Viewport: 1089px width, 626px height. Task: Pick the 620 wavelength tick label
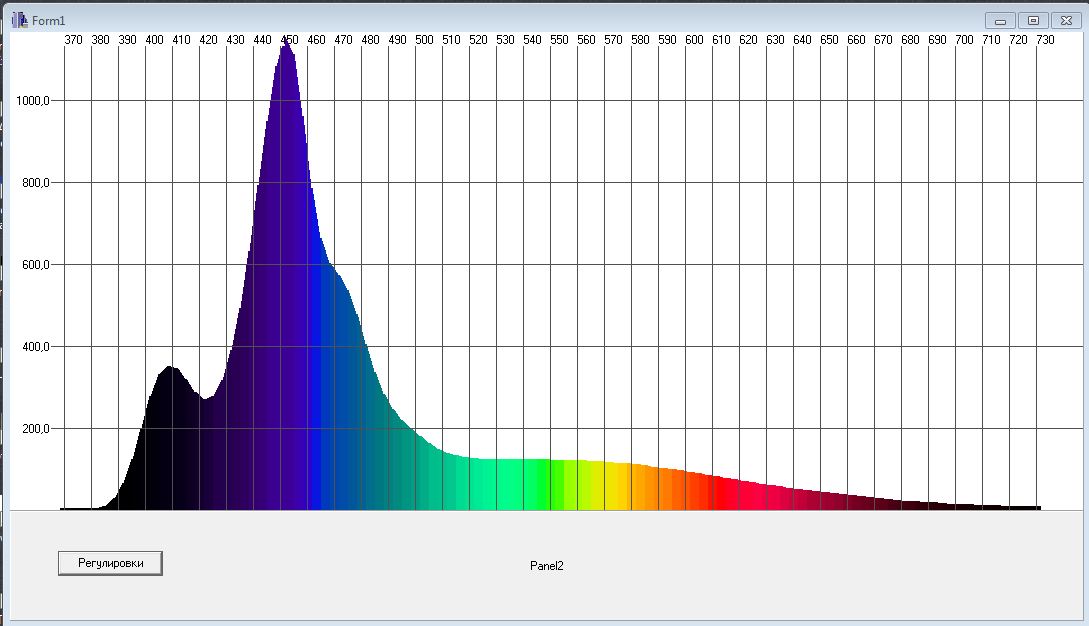click(x=749, y=40)
